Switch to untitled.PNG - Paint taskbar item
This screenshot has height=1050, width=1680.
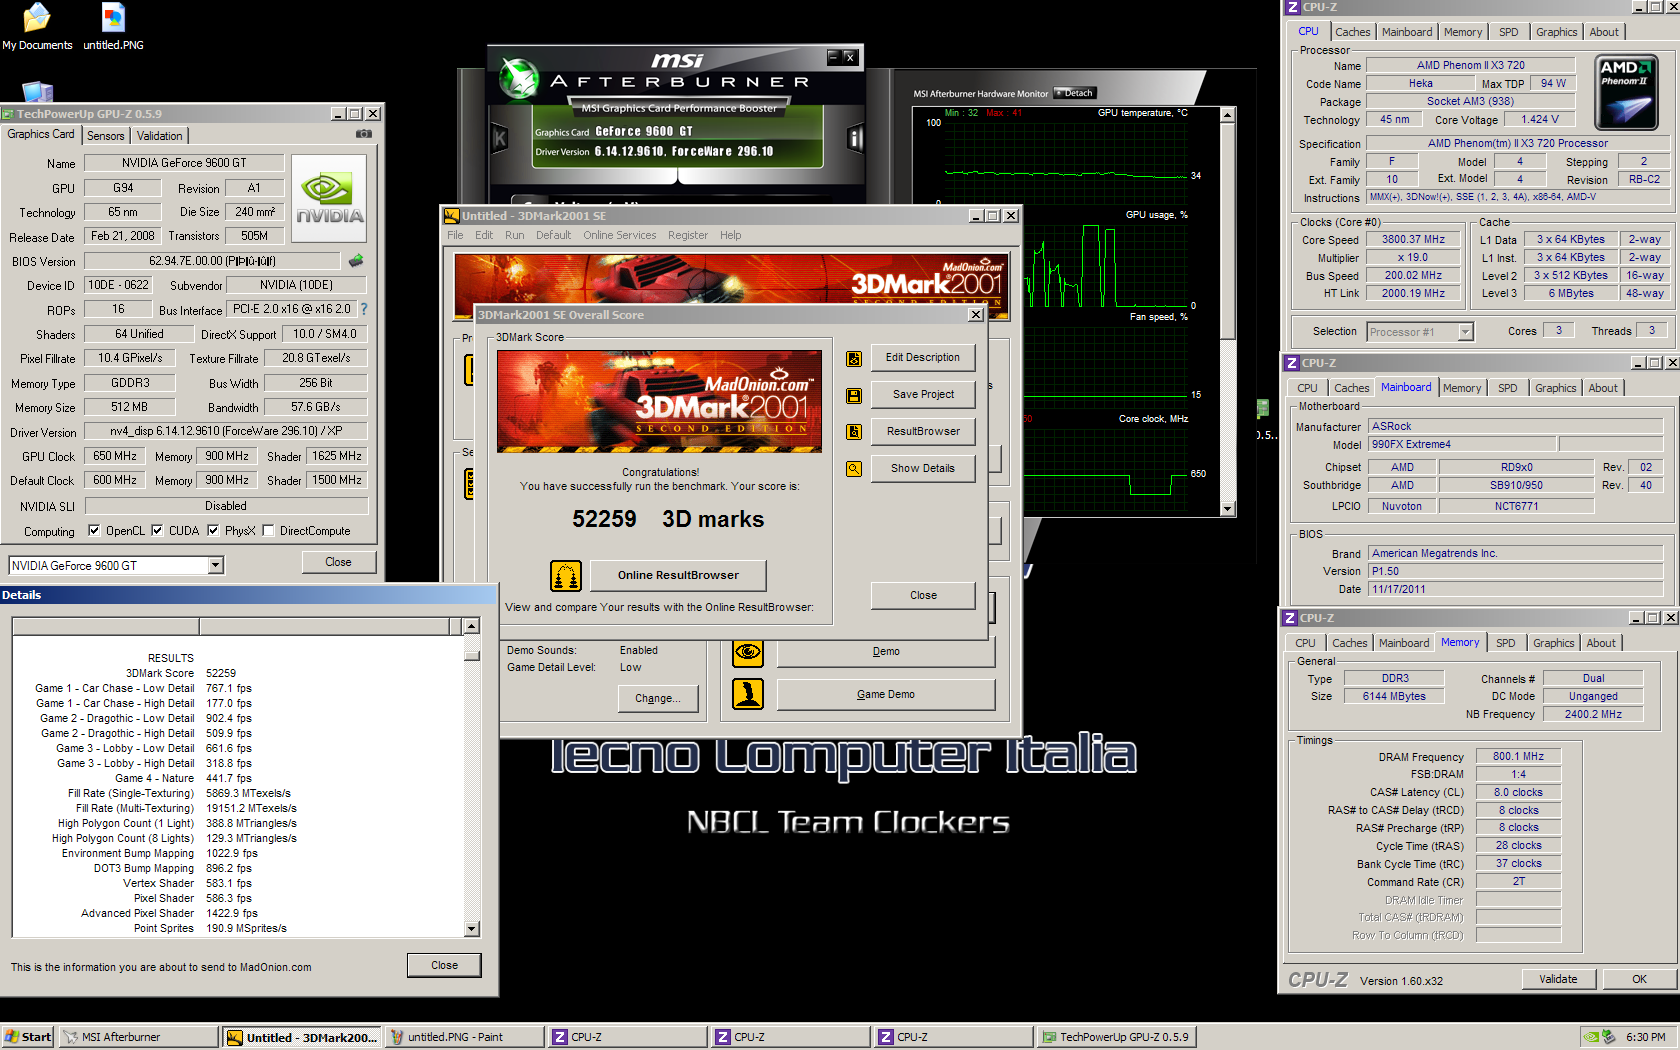click(x=464, y=1037)
